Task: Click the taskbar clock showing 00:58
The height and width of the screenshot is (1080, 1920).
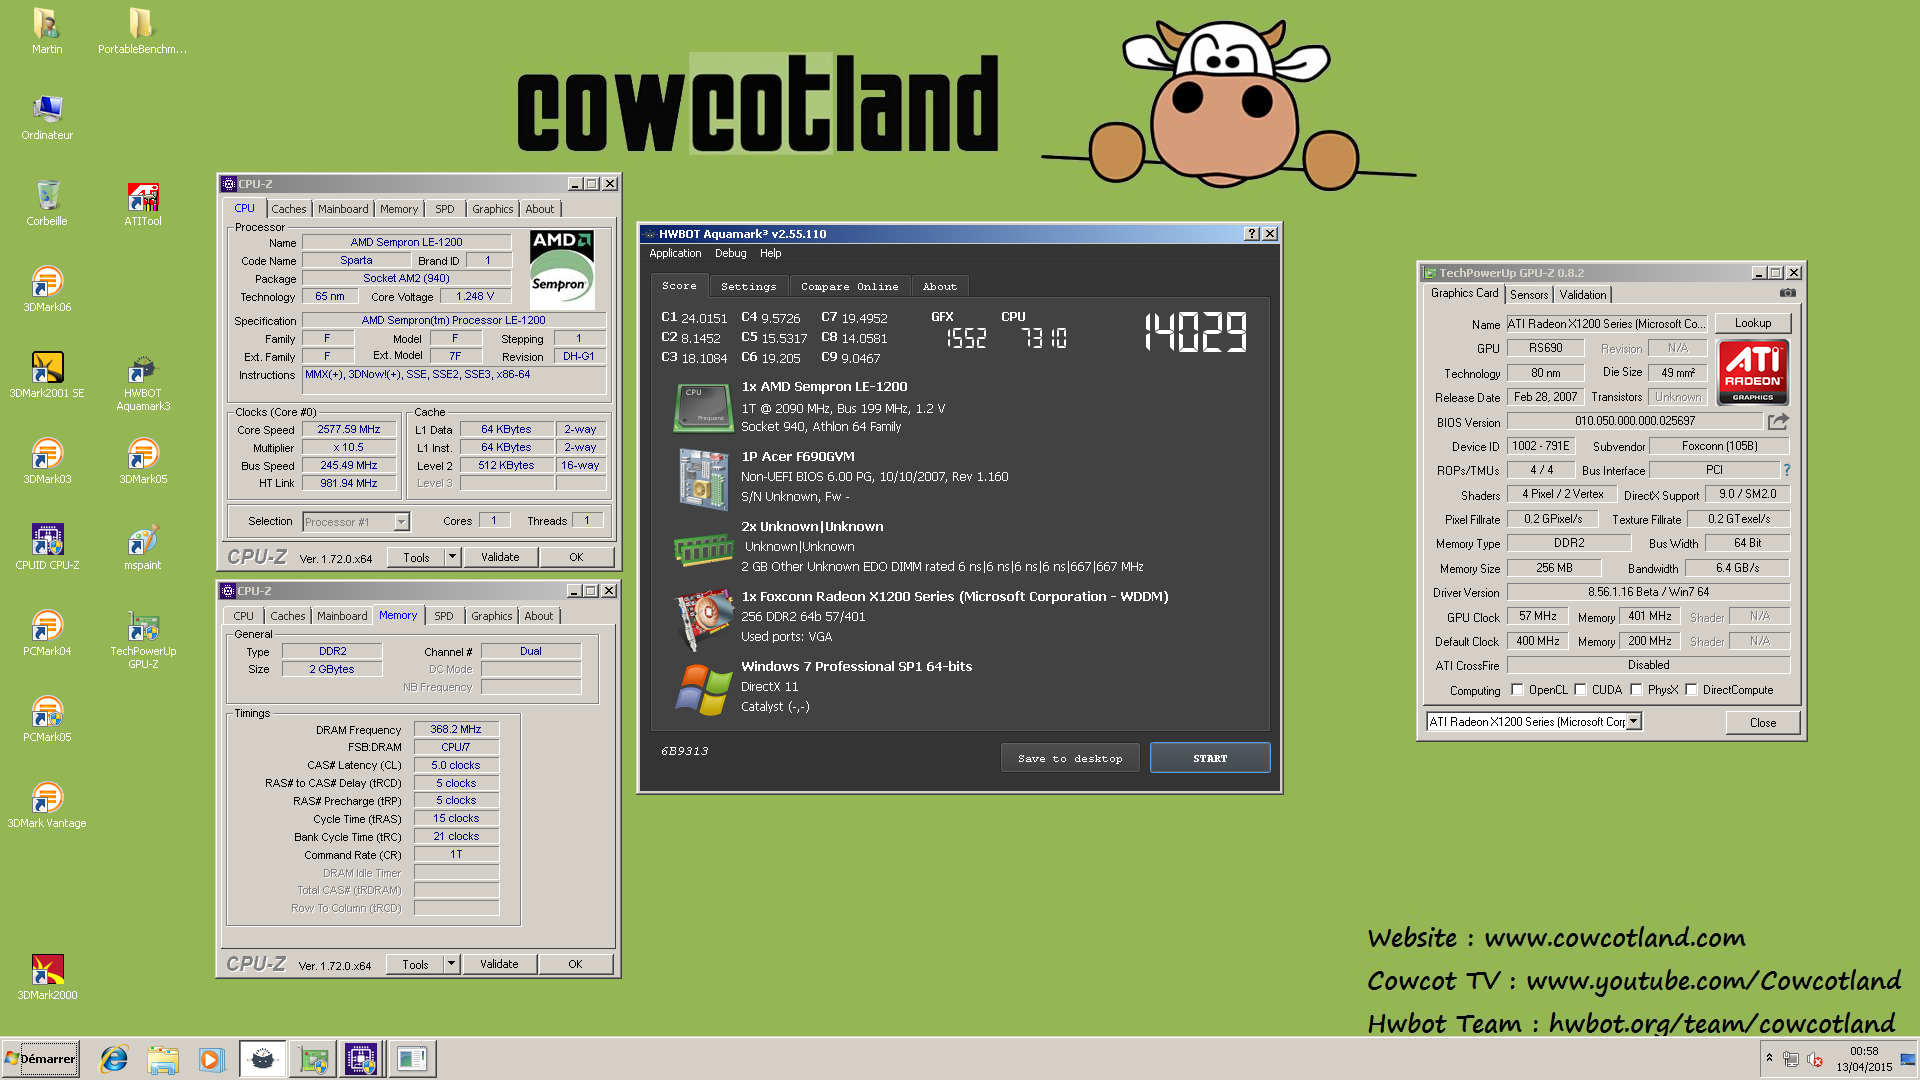Action: (1864, 1059)
